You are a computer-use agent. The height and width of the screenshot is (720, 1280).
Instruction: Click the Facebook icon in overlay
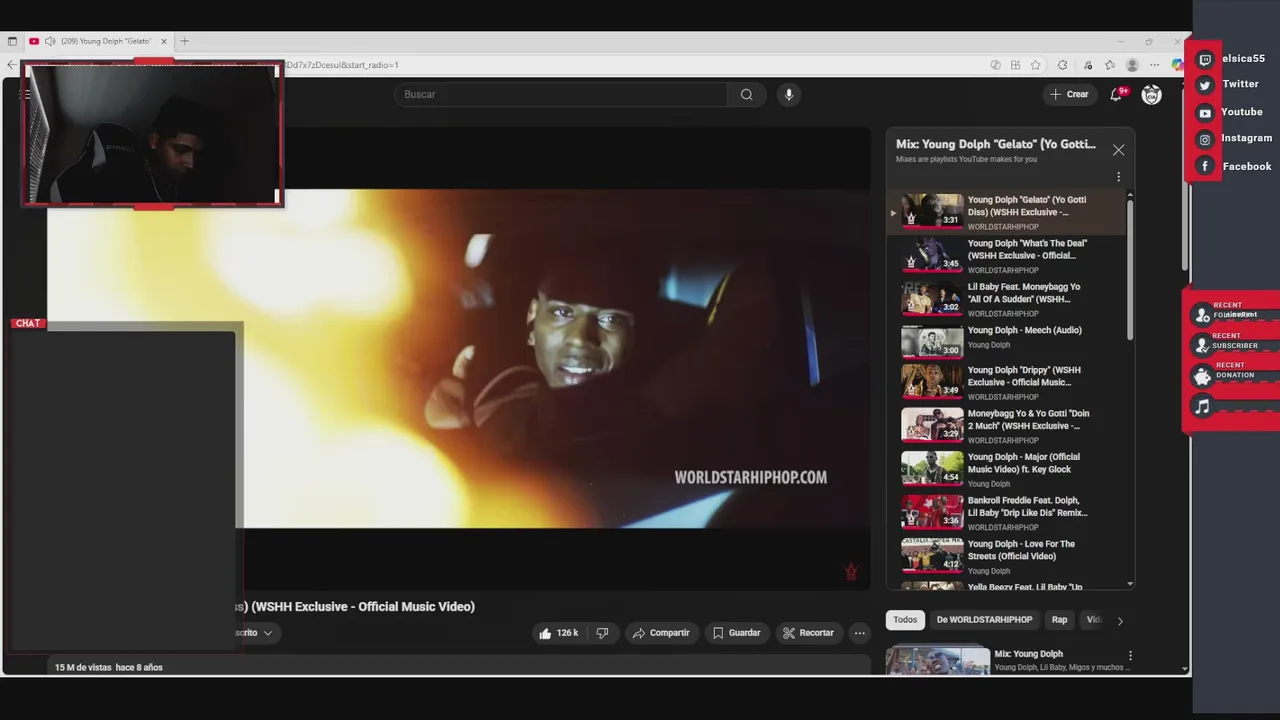click(1205, 166)
